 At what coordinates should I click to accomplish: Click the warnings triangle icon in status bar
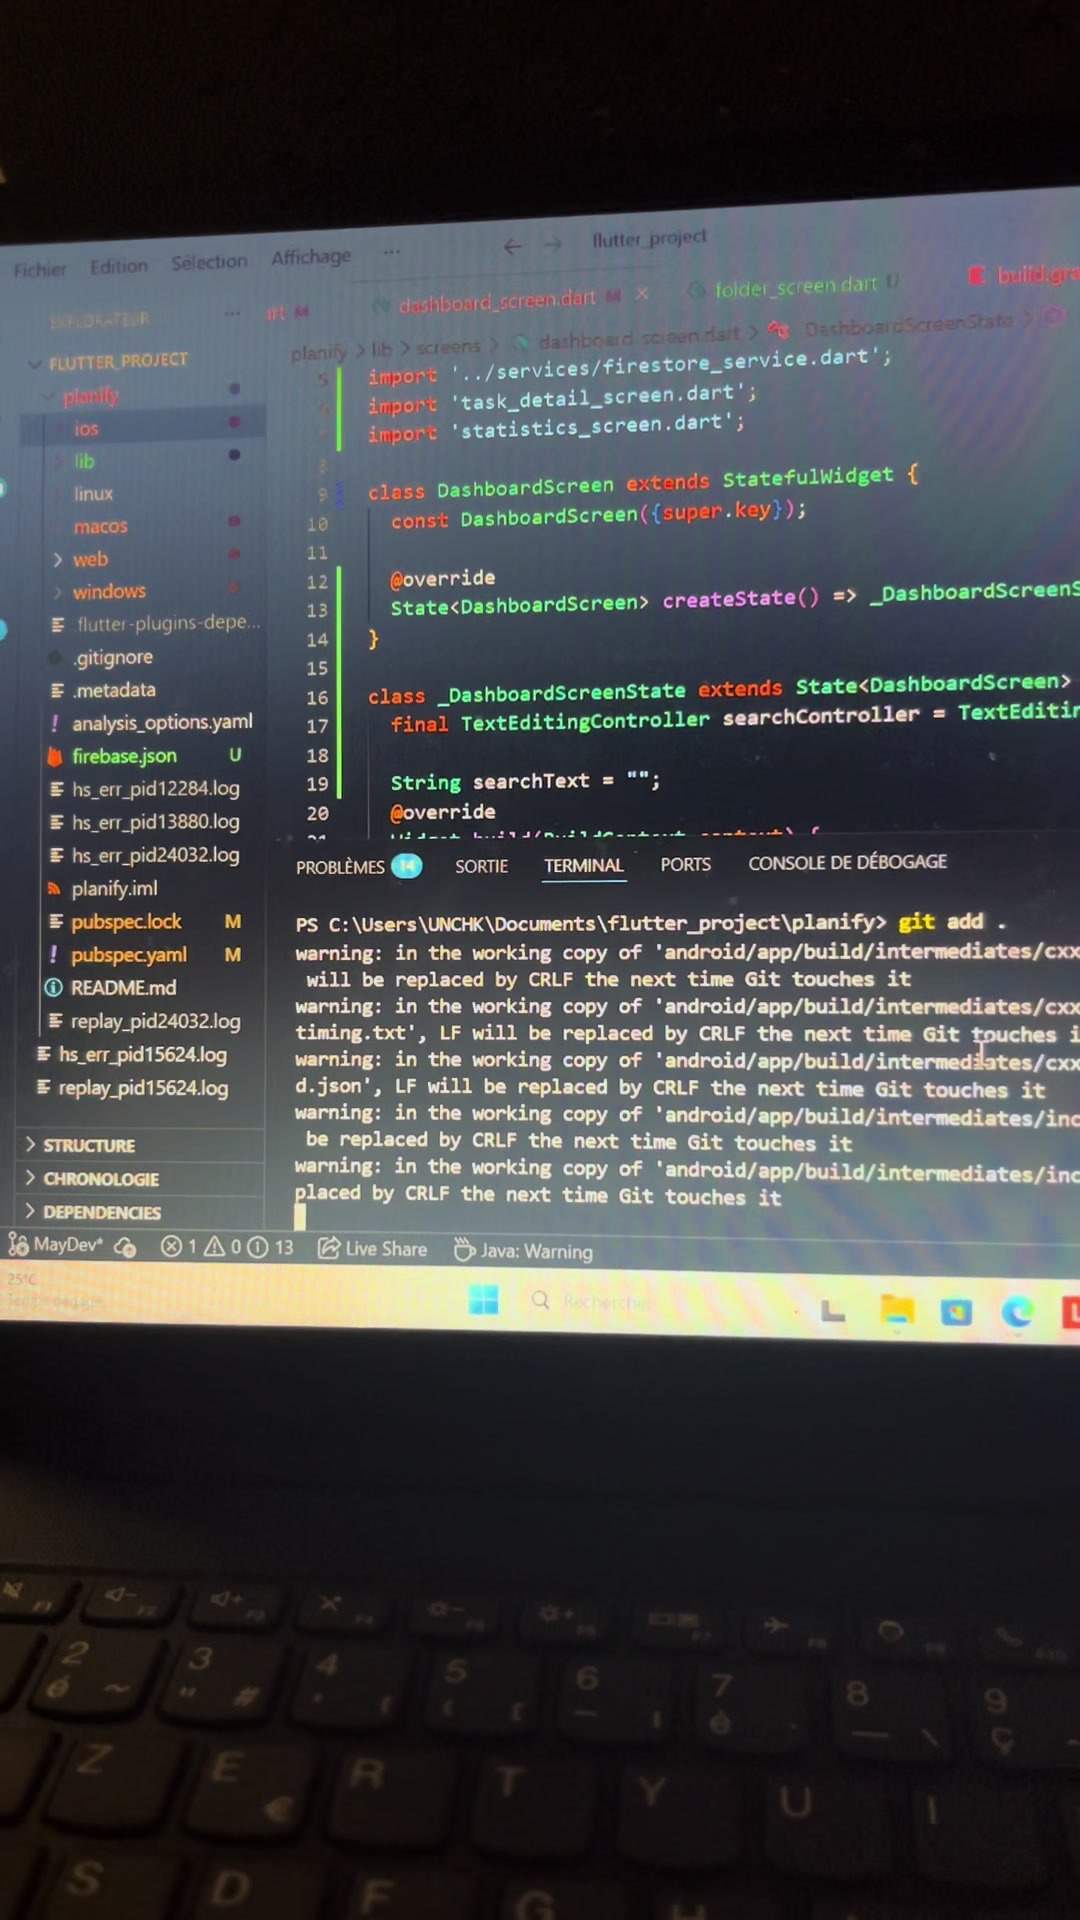coord(214,1246)
